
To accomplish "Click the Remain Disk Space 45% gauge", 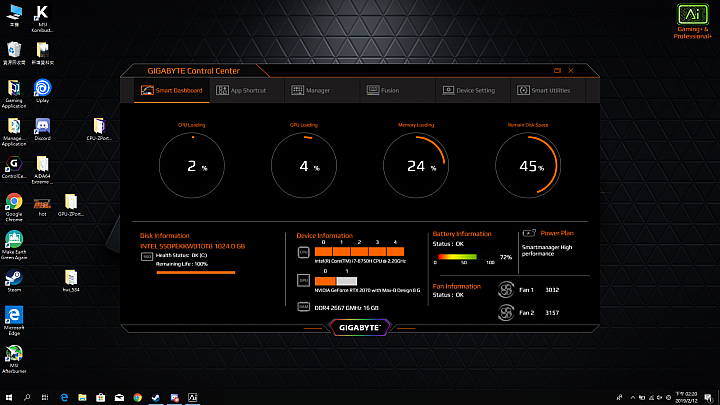I will 528,165.
